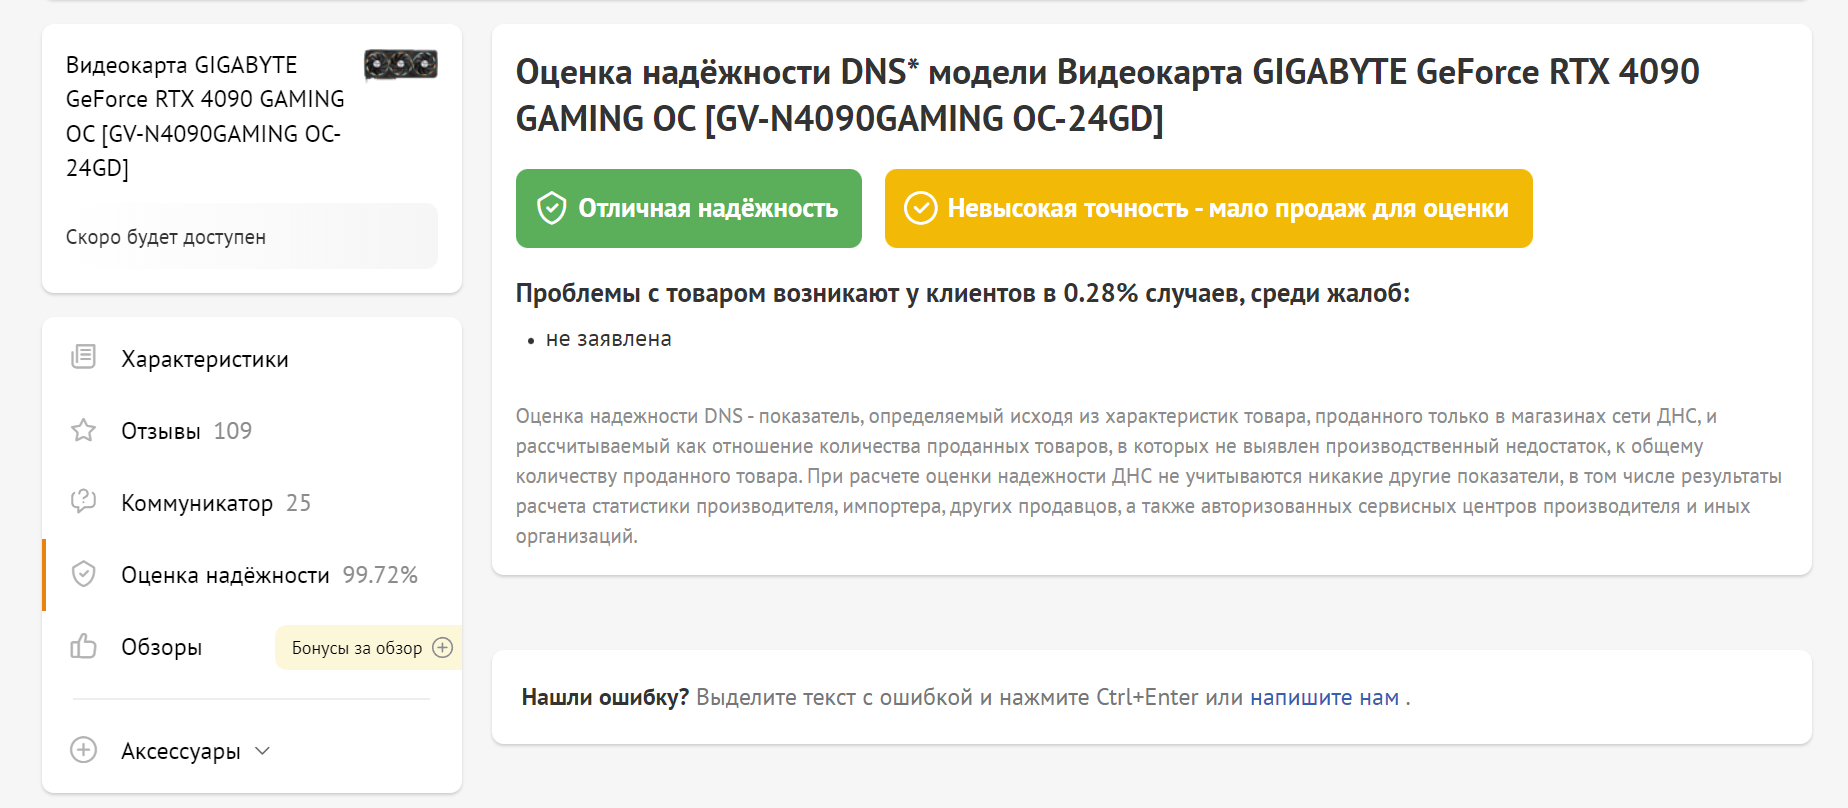Click the Нашли ошибку? text
Viewport: 1848px width, 808px height.
pyautogui.click(x=605, y=697)
